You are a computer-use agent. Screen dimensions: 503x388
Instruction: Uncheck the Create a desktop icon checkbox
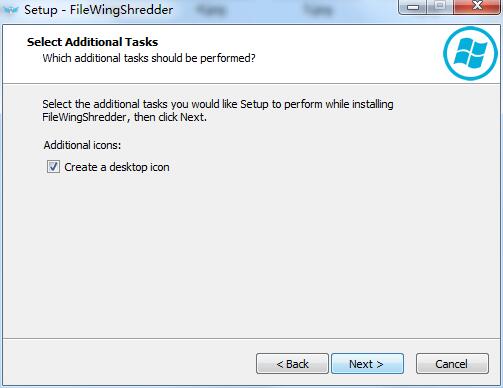(53, 167)
